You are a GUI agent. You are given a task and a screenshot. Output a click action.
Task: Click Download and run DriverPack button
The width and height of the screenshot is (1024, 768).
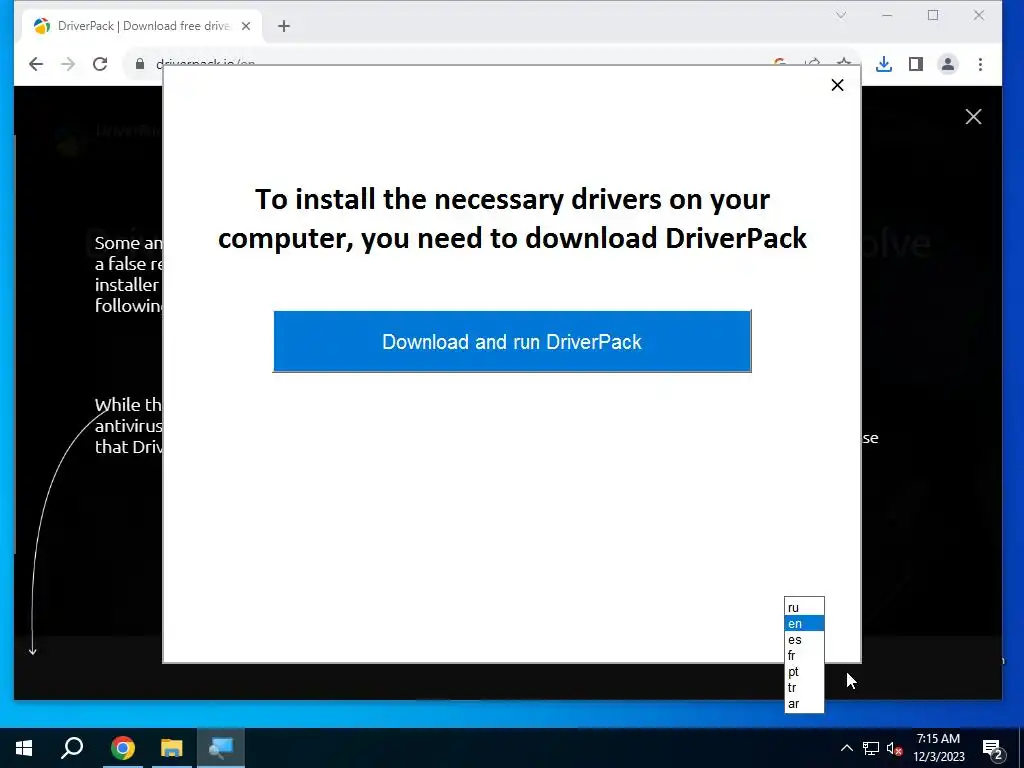pos(512,342)
